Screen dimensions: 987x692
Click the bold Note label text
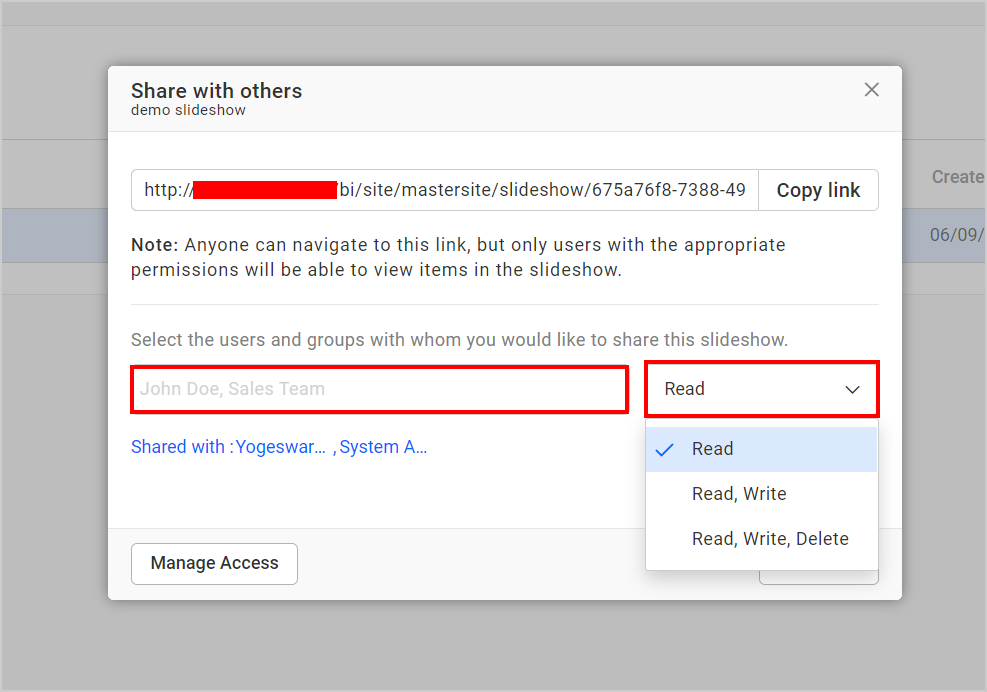(x=155, y=245)
